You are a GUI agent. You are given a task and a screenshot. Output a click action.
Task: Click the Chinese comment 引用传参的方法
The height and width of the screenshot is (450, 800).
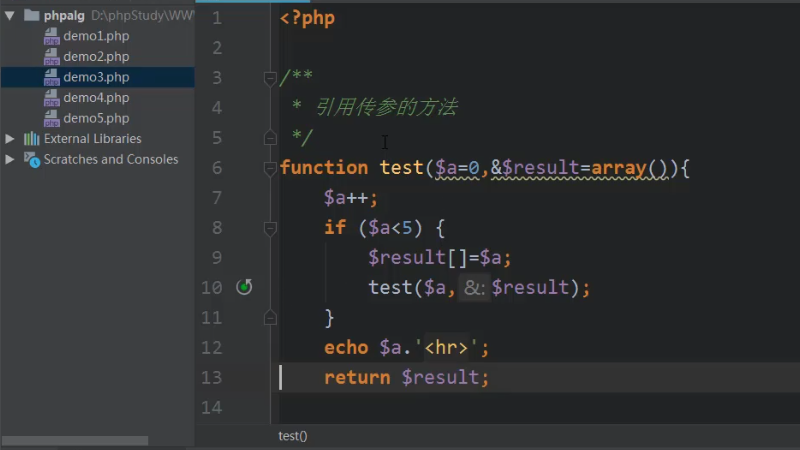point(386,108)
